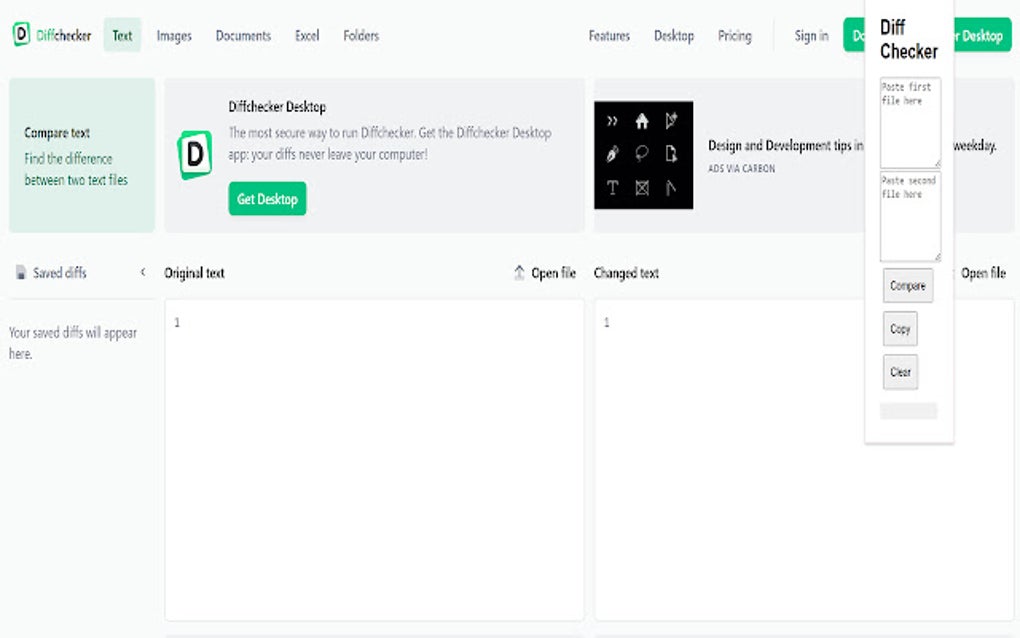Collapse the Saved diffs sidebar
Screen dimensions: 1020x638
point(143,271)
